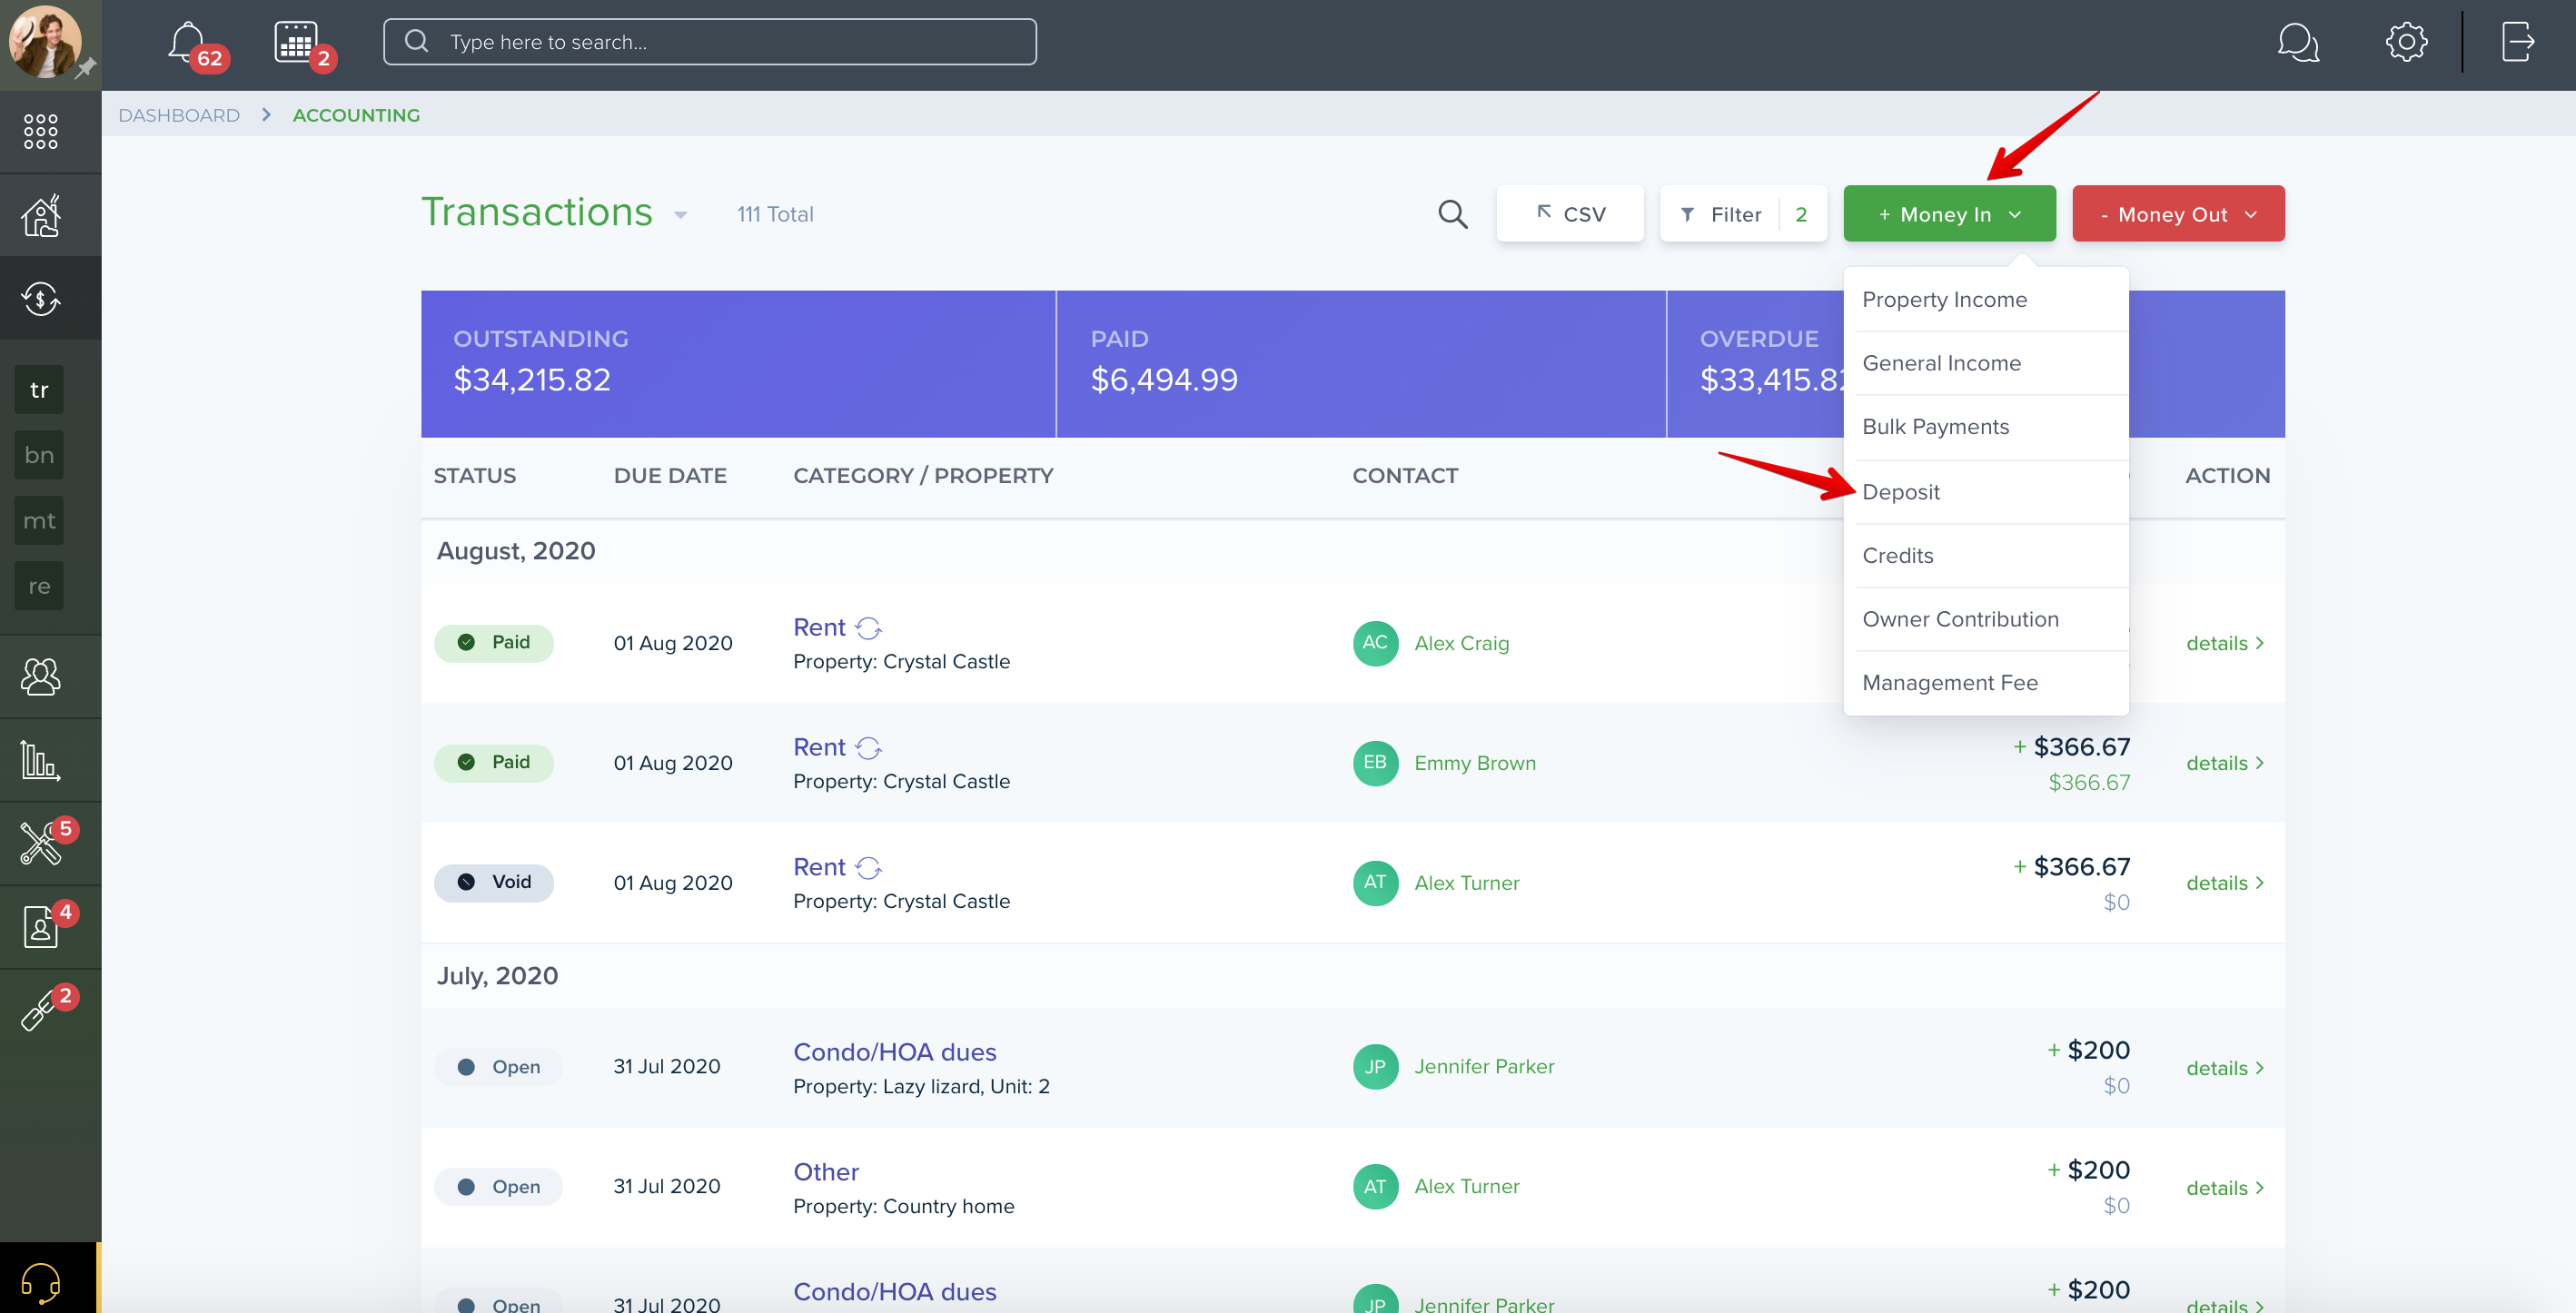
Task: Click the 'mt' shortcut in sidebar
Action: [x=39, y=521]
